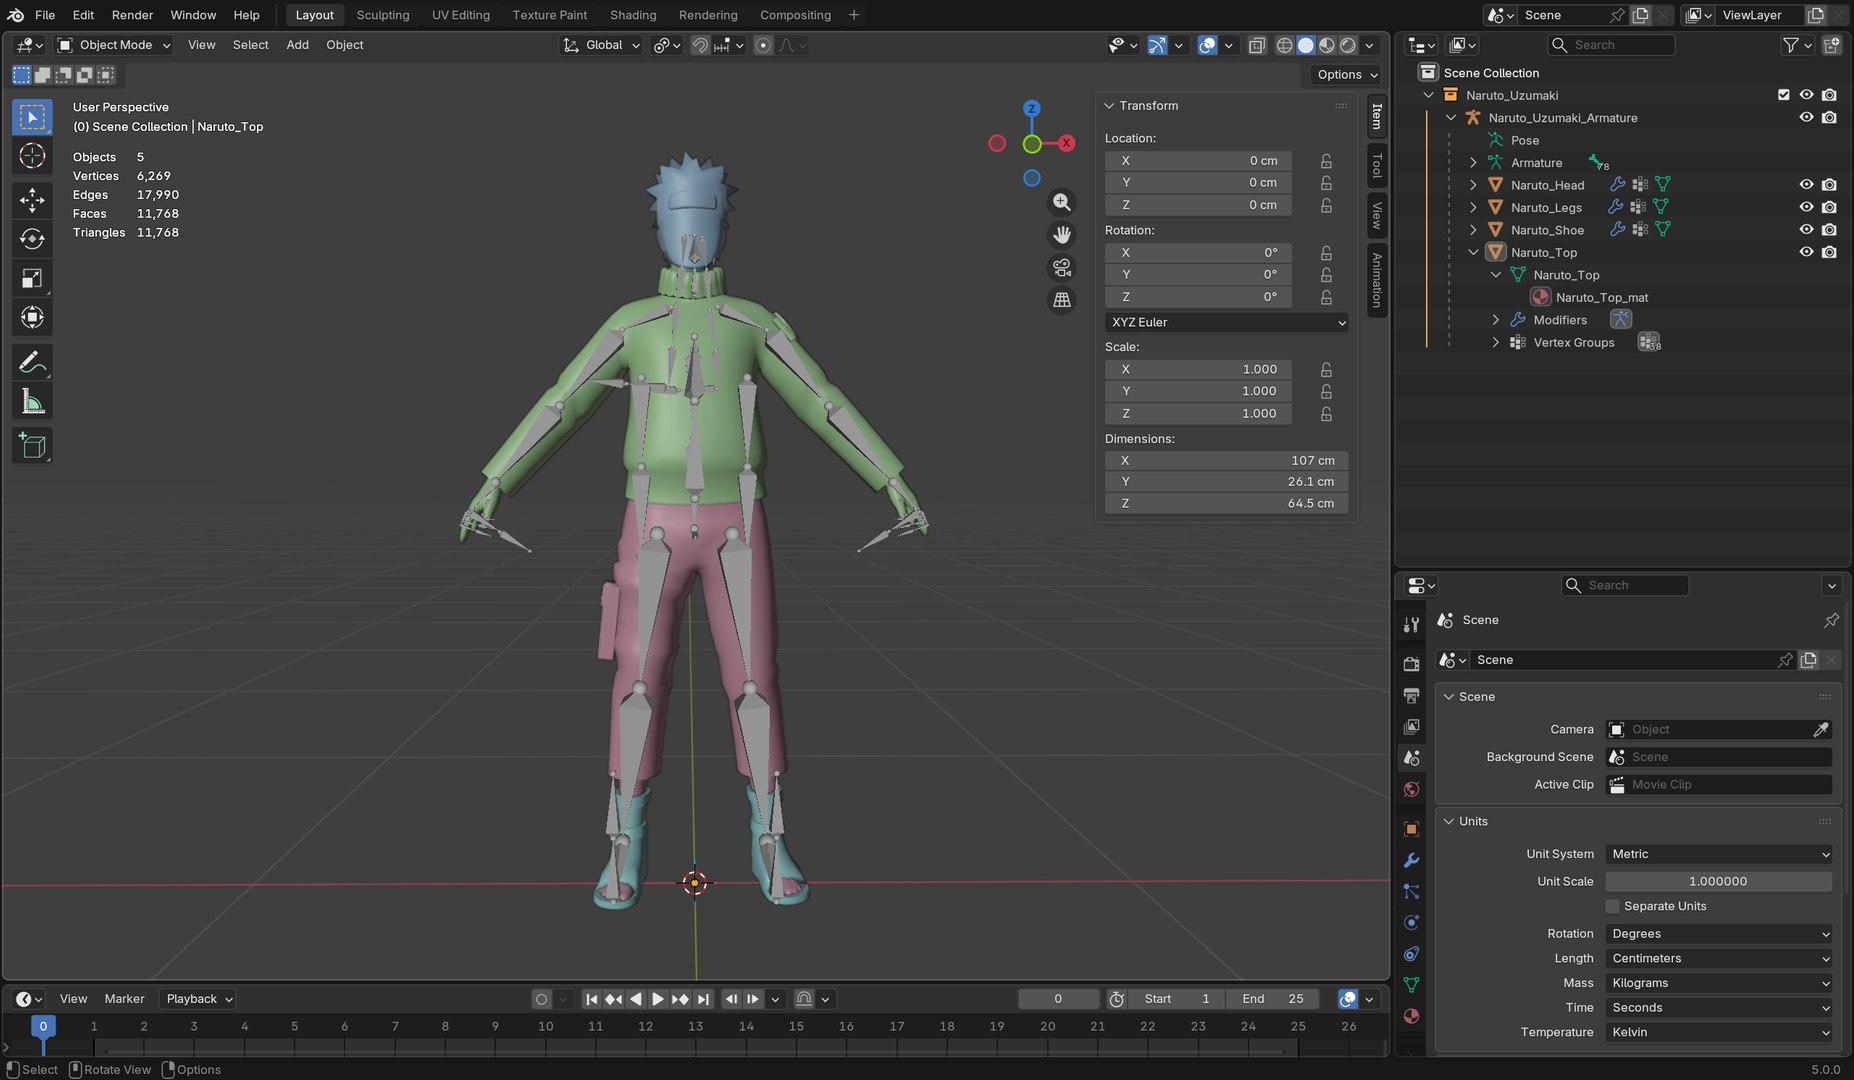The image size is (1854, 1080).
Task: Select the Add Cube tool
Action: (32, 446)
